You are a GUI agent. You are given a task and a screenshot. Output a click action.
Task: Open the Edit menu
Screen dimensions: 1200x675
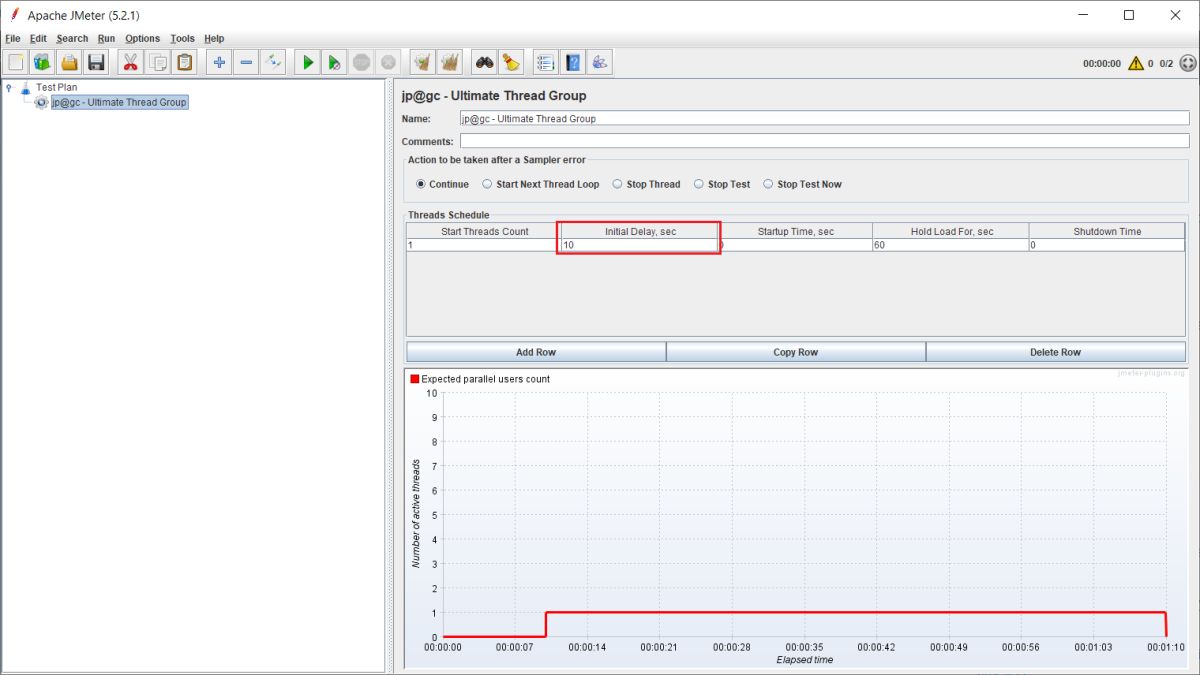[x=38, y=38]
